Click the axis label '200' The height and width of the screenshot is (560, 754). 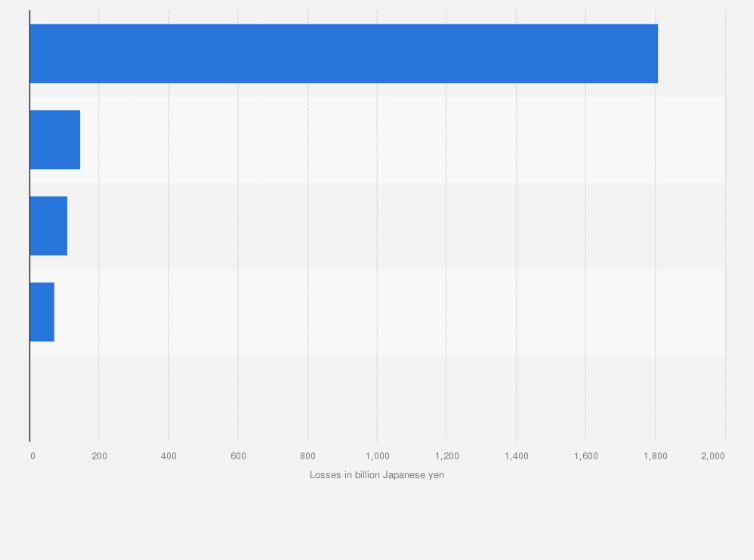tap(99, 456)
